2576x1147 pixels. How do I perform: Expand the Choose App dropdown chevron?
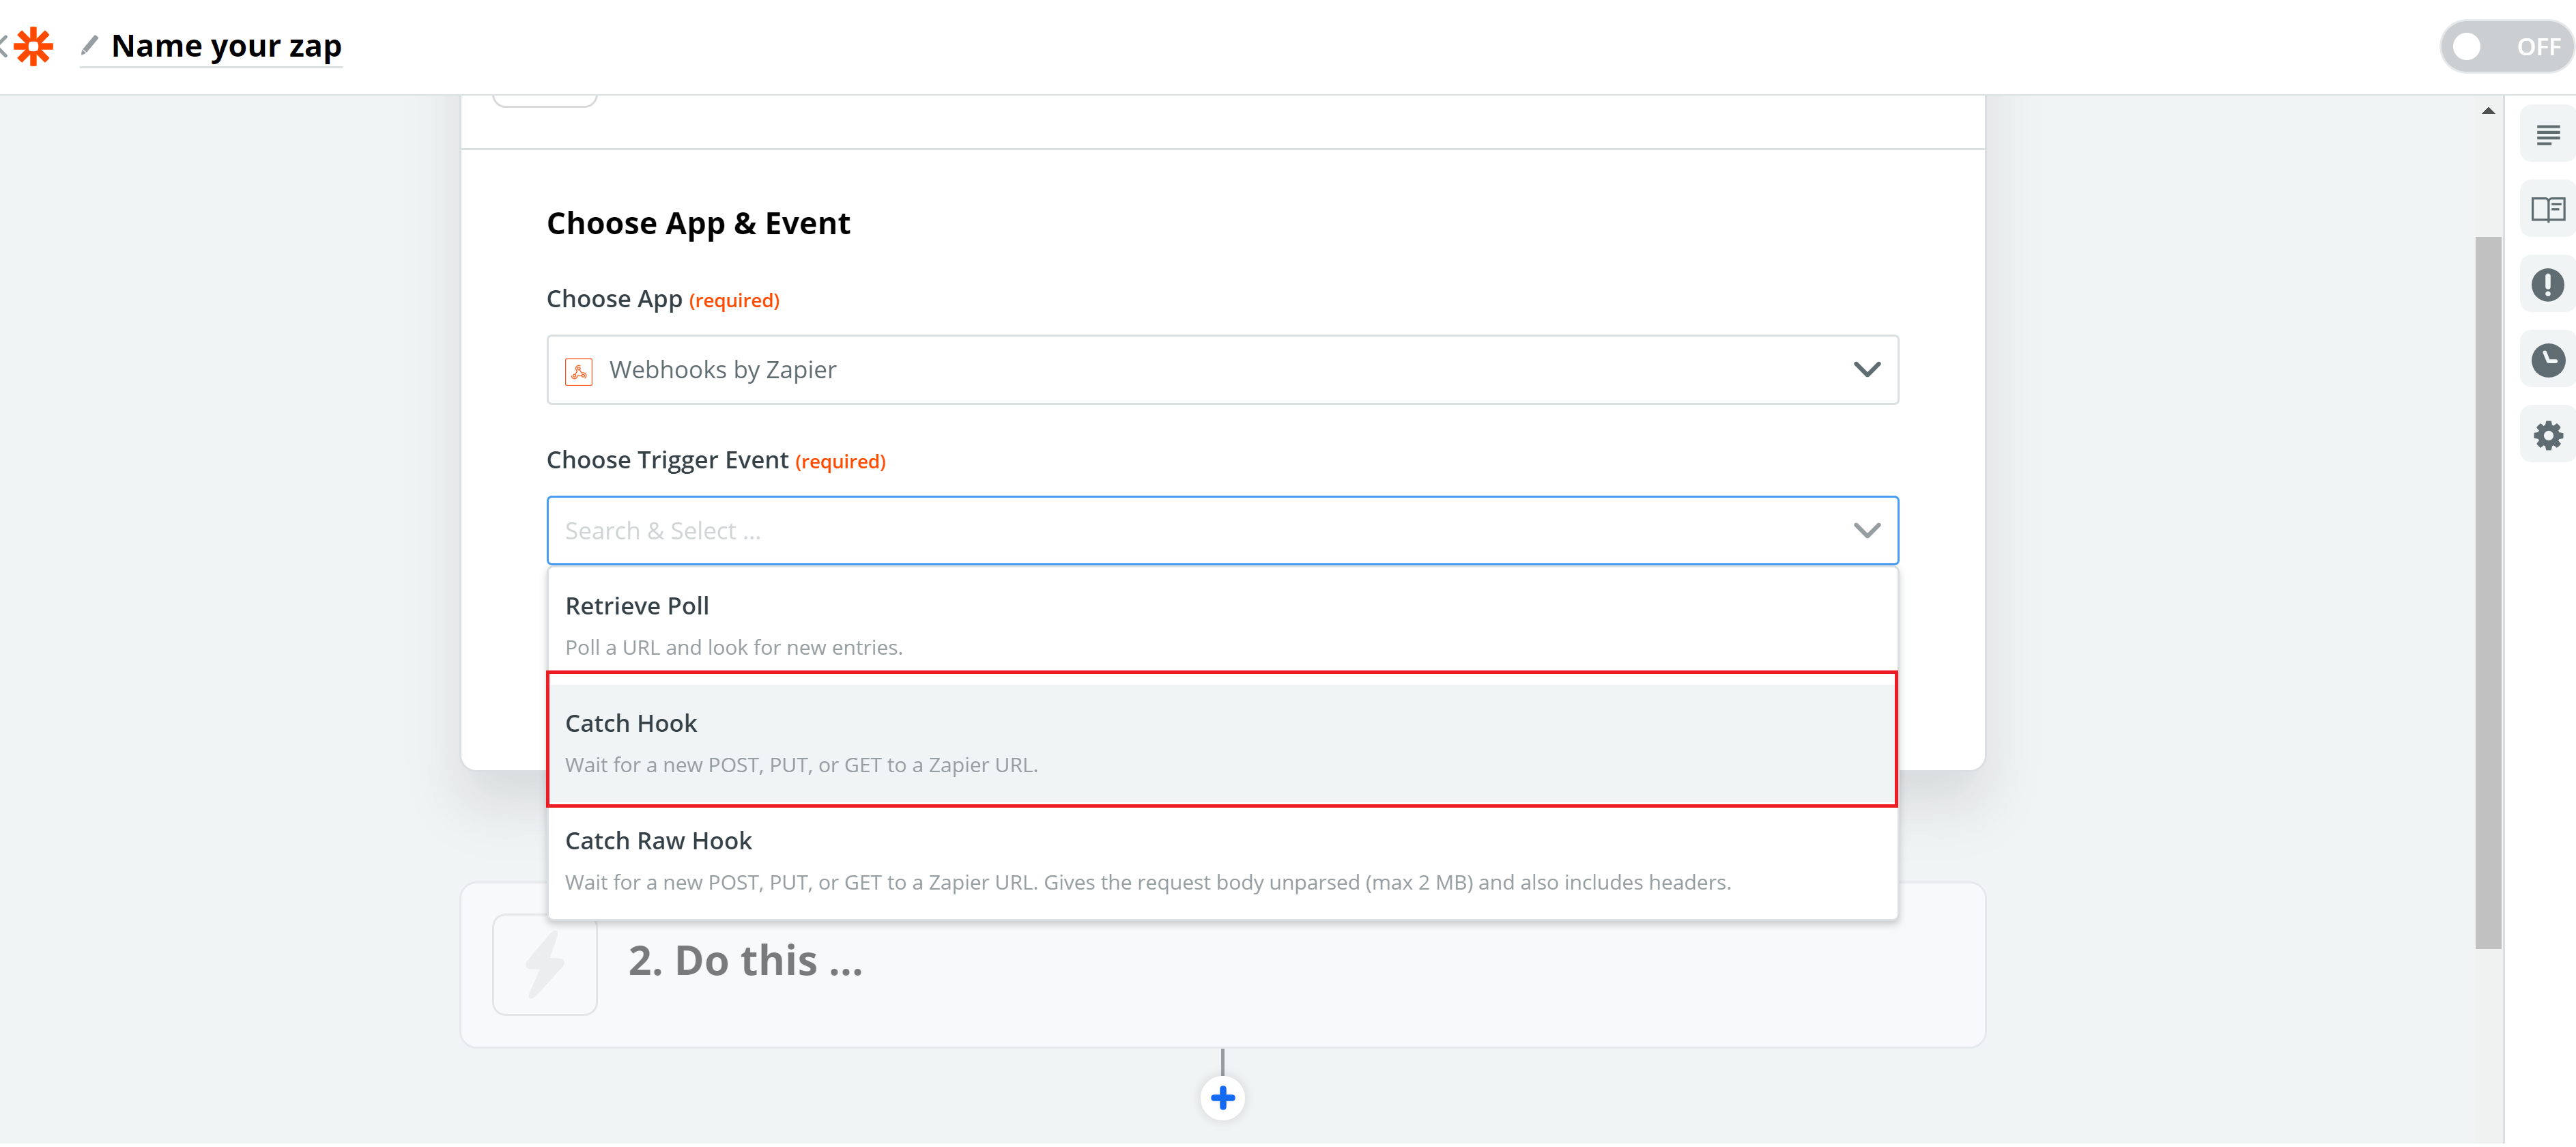click(x=1866, y=369)
